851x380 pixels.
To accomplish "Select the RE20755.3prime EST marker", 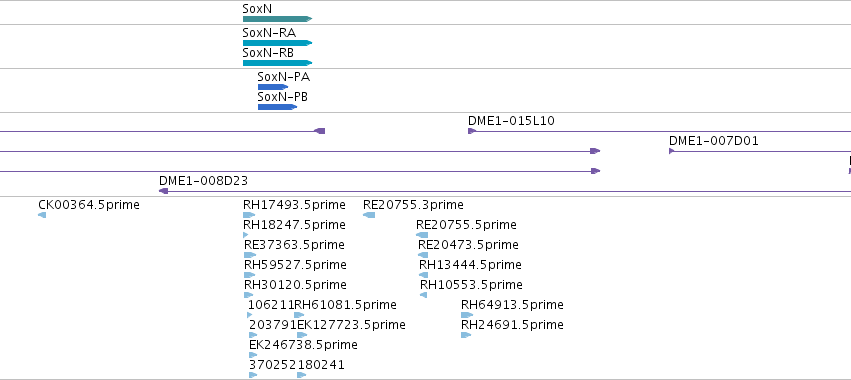I will pyautogui.click(x=369, y=215).
